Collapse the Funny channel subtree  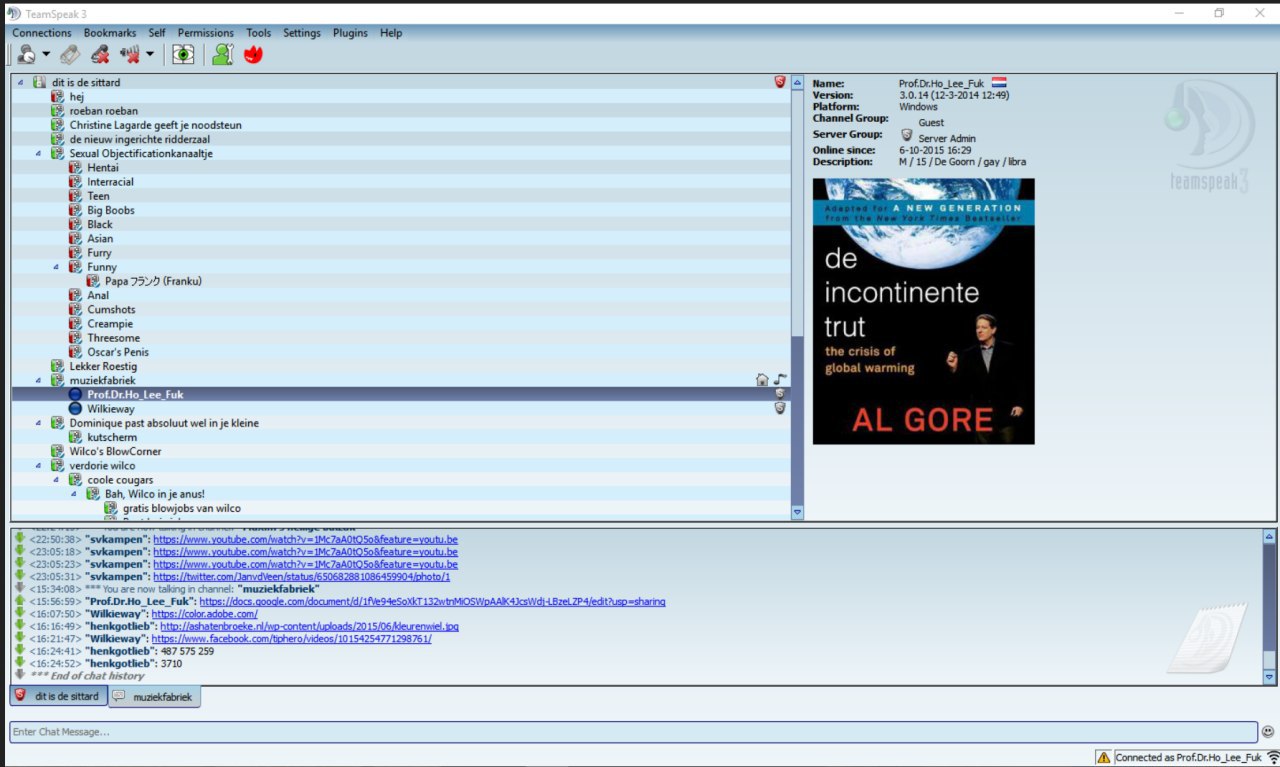[x=57, y=267]
